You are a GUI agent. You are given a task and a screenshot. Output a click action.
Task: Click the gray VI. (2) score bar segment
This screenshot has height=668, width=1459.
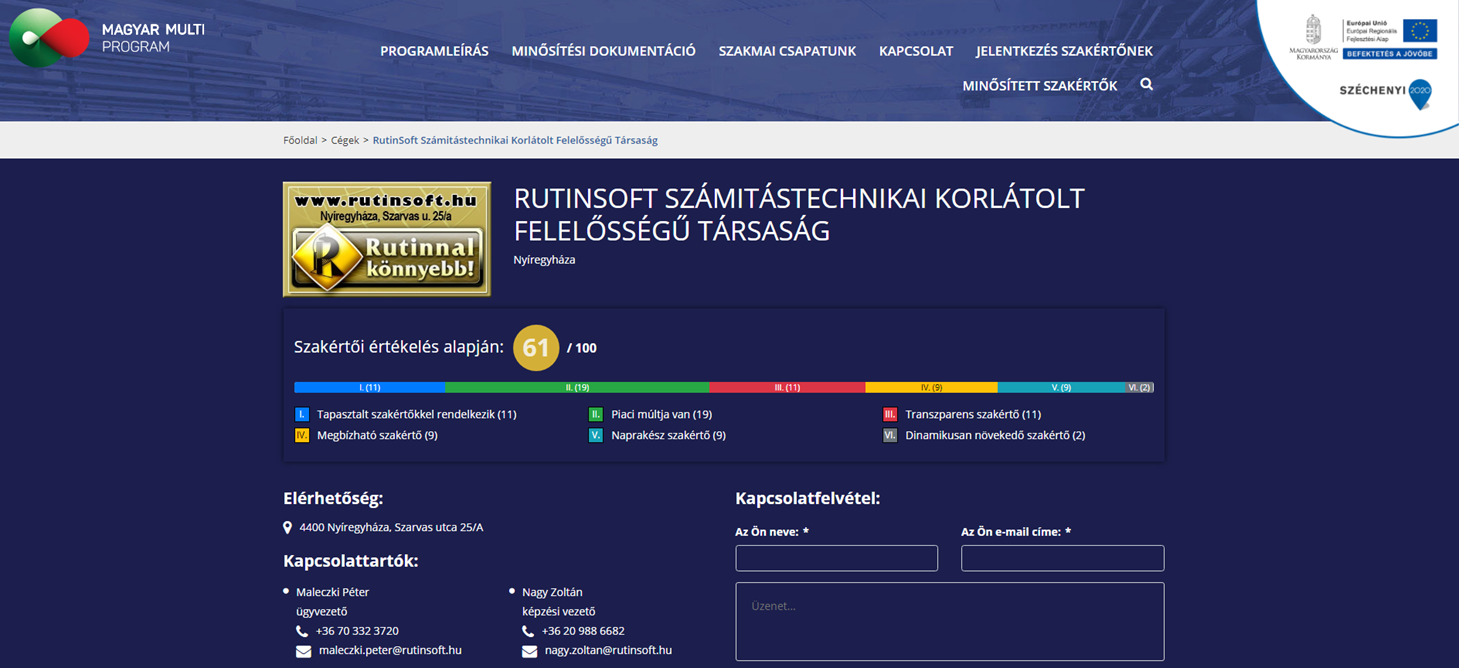[1139, 387]
